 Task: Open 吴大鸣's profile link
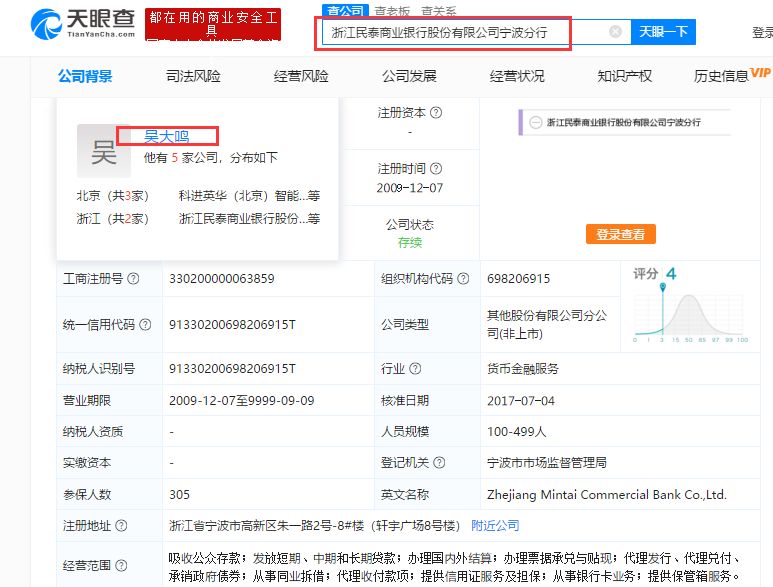[x=167, y=136]
